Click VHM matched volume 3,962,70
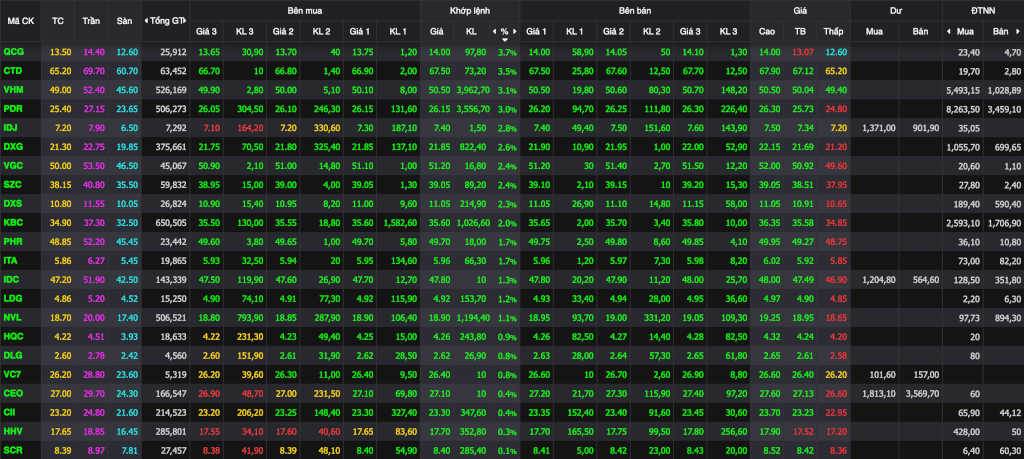This screenshot has width=1024, height=459. coord(472,90)
